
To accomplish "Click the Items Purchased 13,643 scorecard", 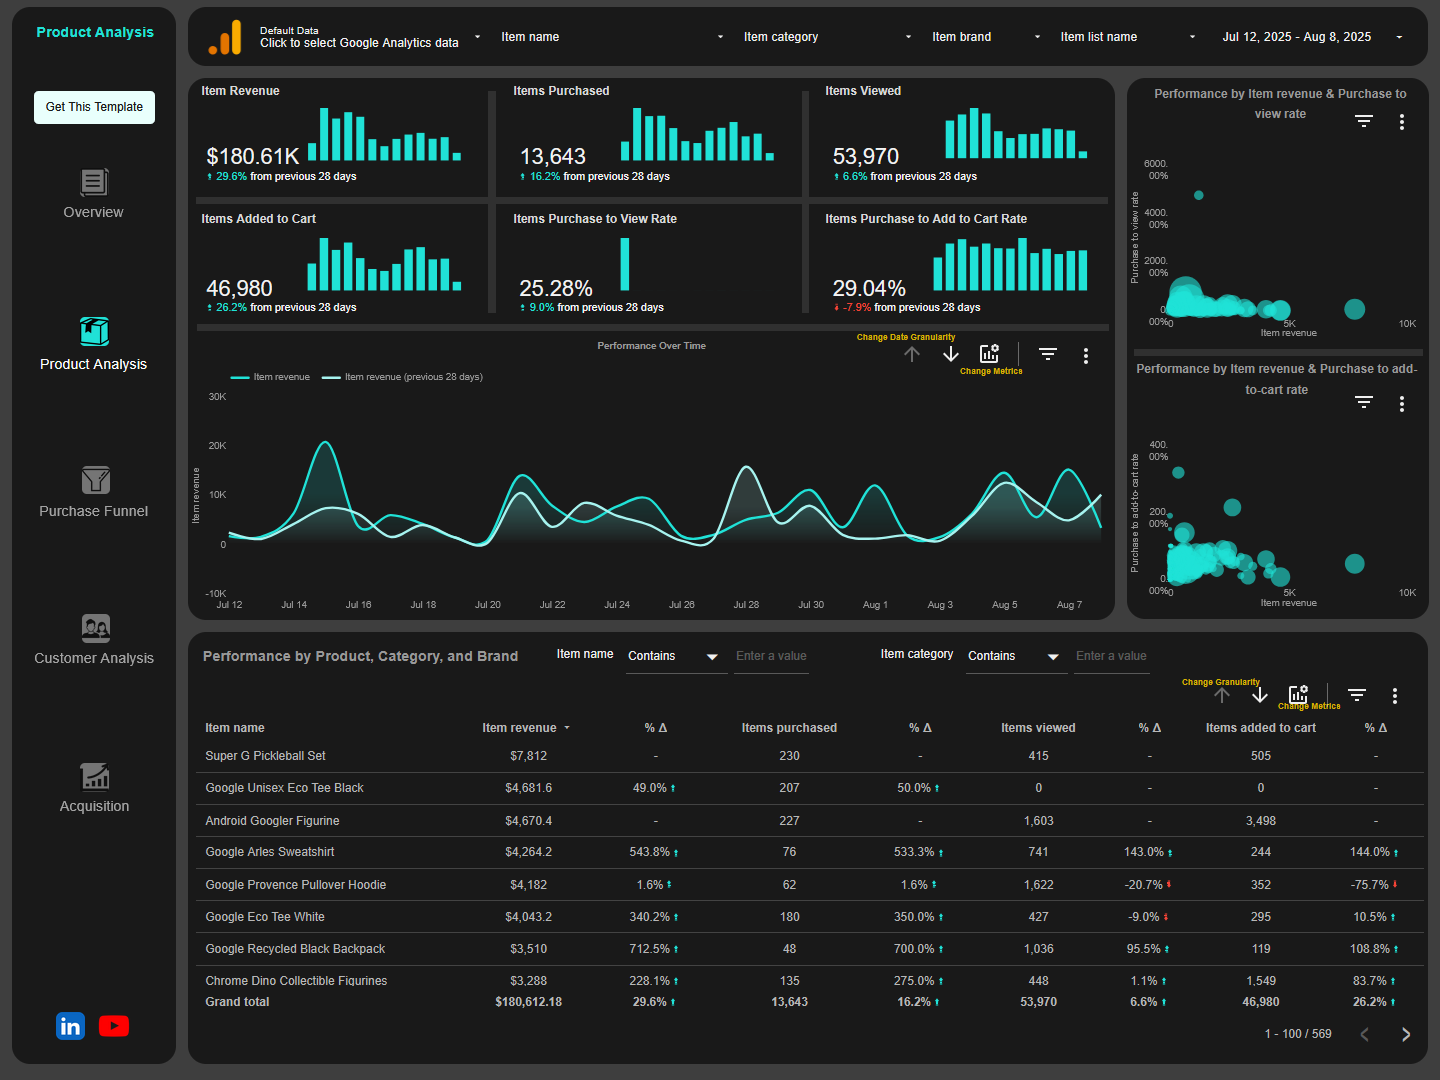I will point(650,137).
